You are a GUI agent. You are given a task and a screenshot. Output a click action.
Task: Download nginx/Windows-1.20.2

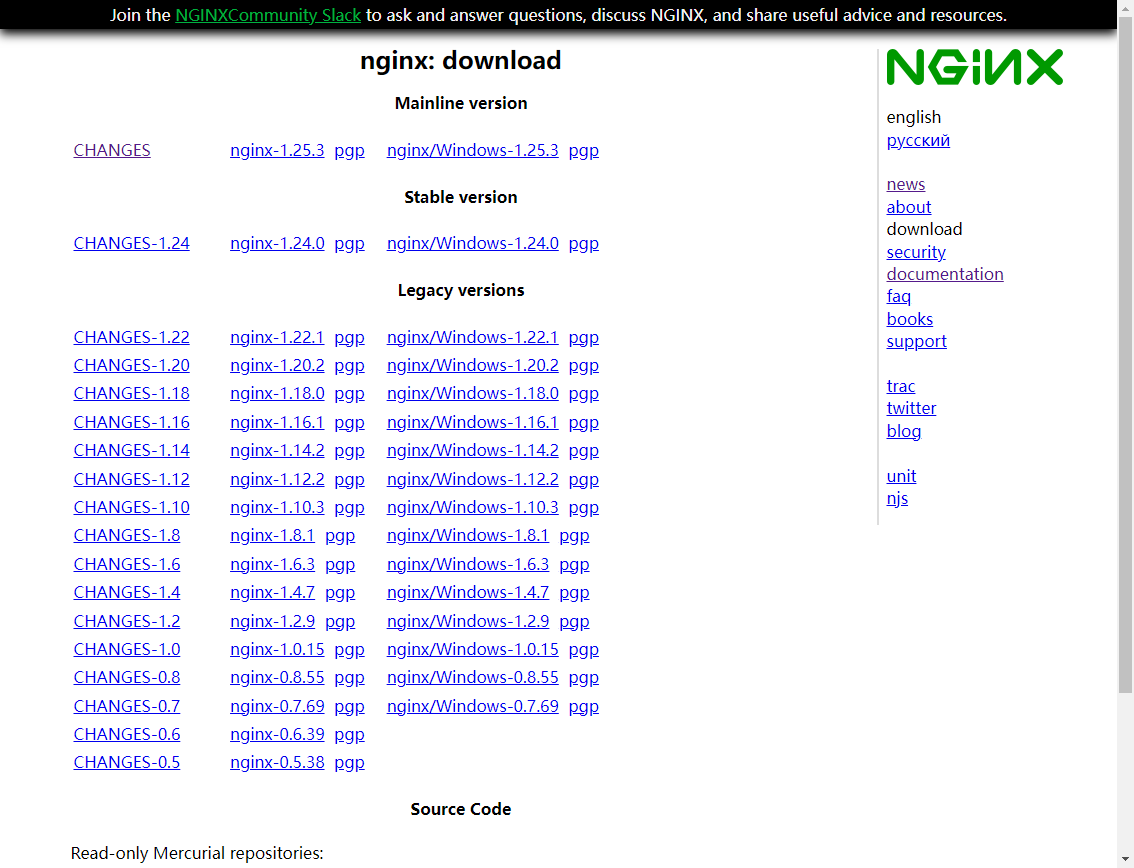(x=472, y=366)
